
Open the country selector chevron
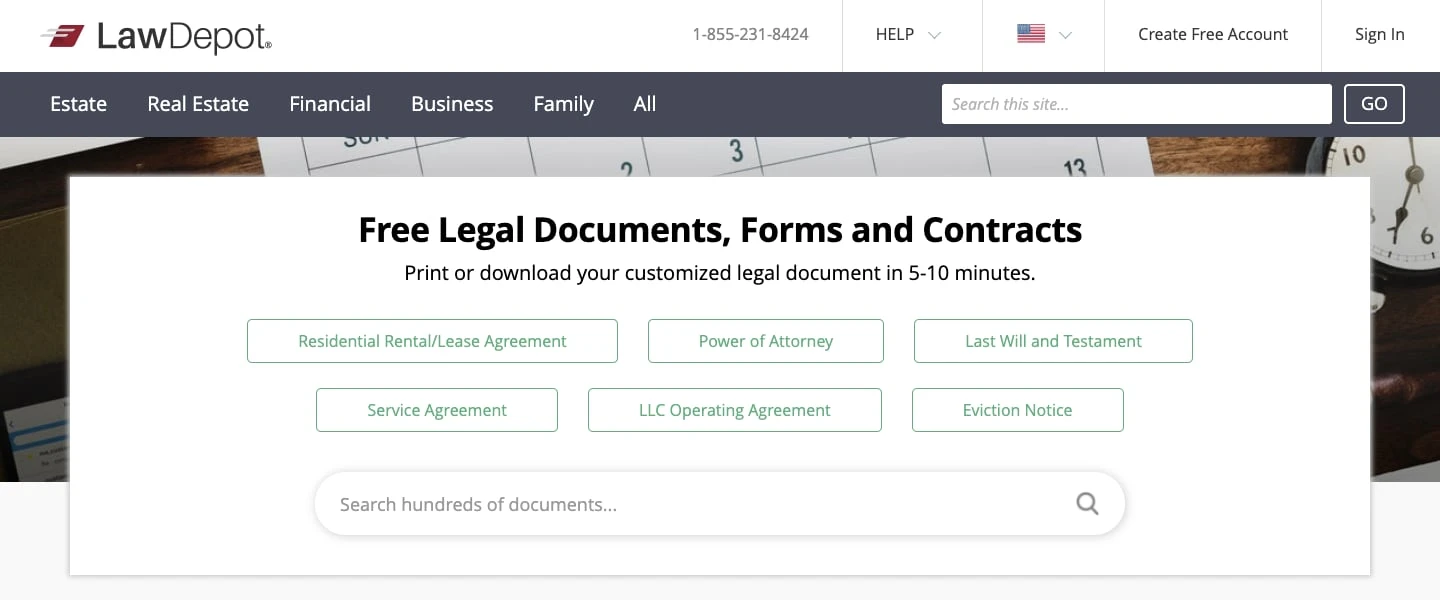tap(1065, 35)
